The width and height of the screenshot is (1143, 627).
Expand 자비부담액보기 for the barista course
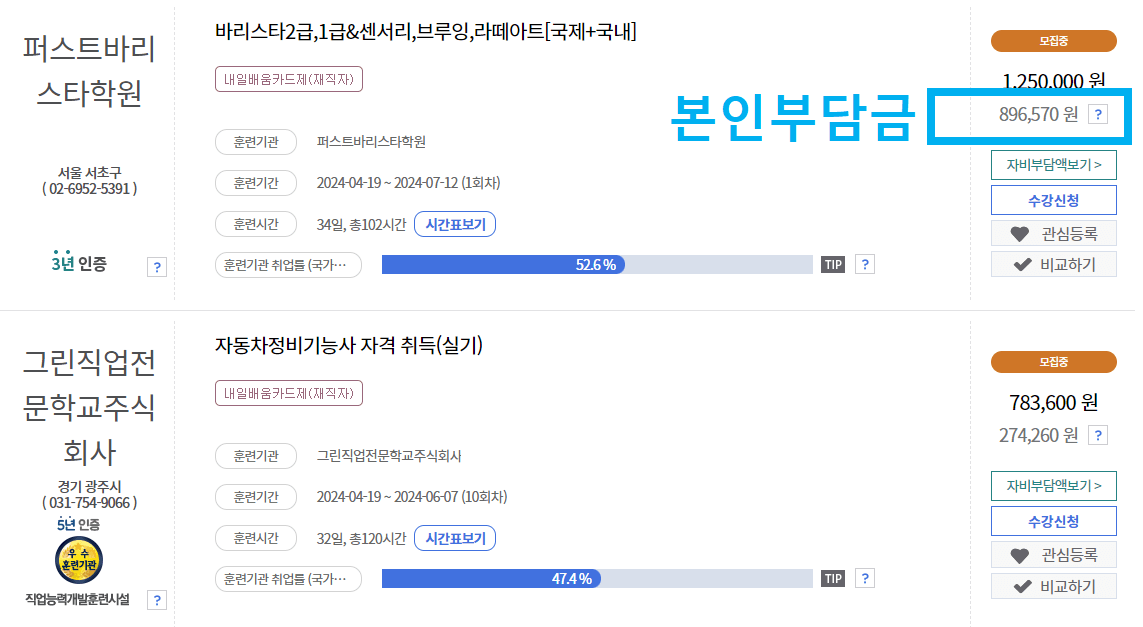click(1053, 164)
